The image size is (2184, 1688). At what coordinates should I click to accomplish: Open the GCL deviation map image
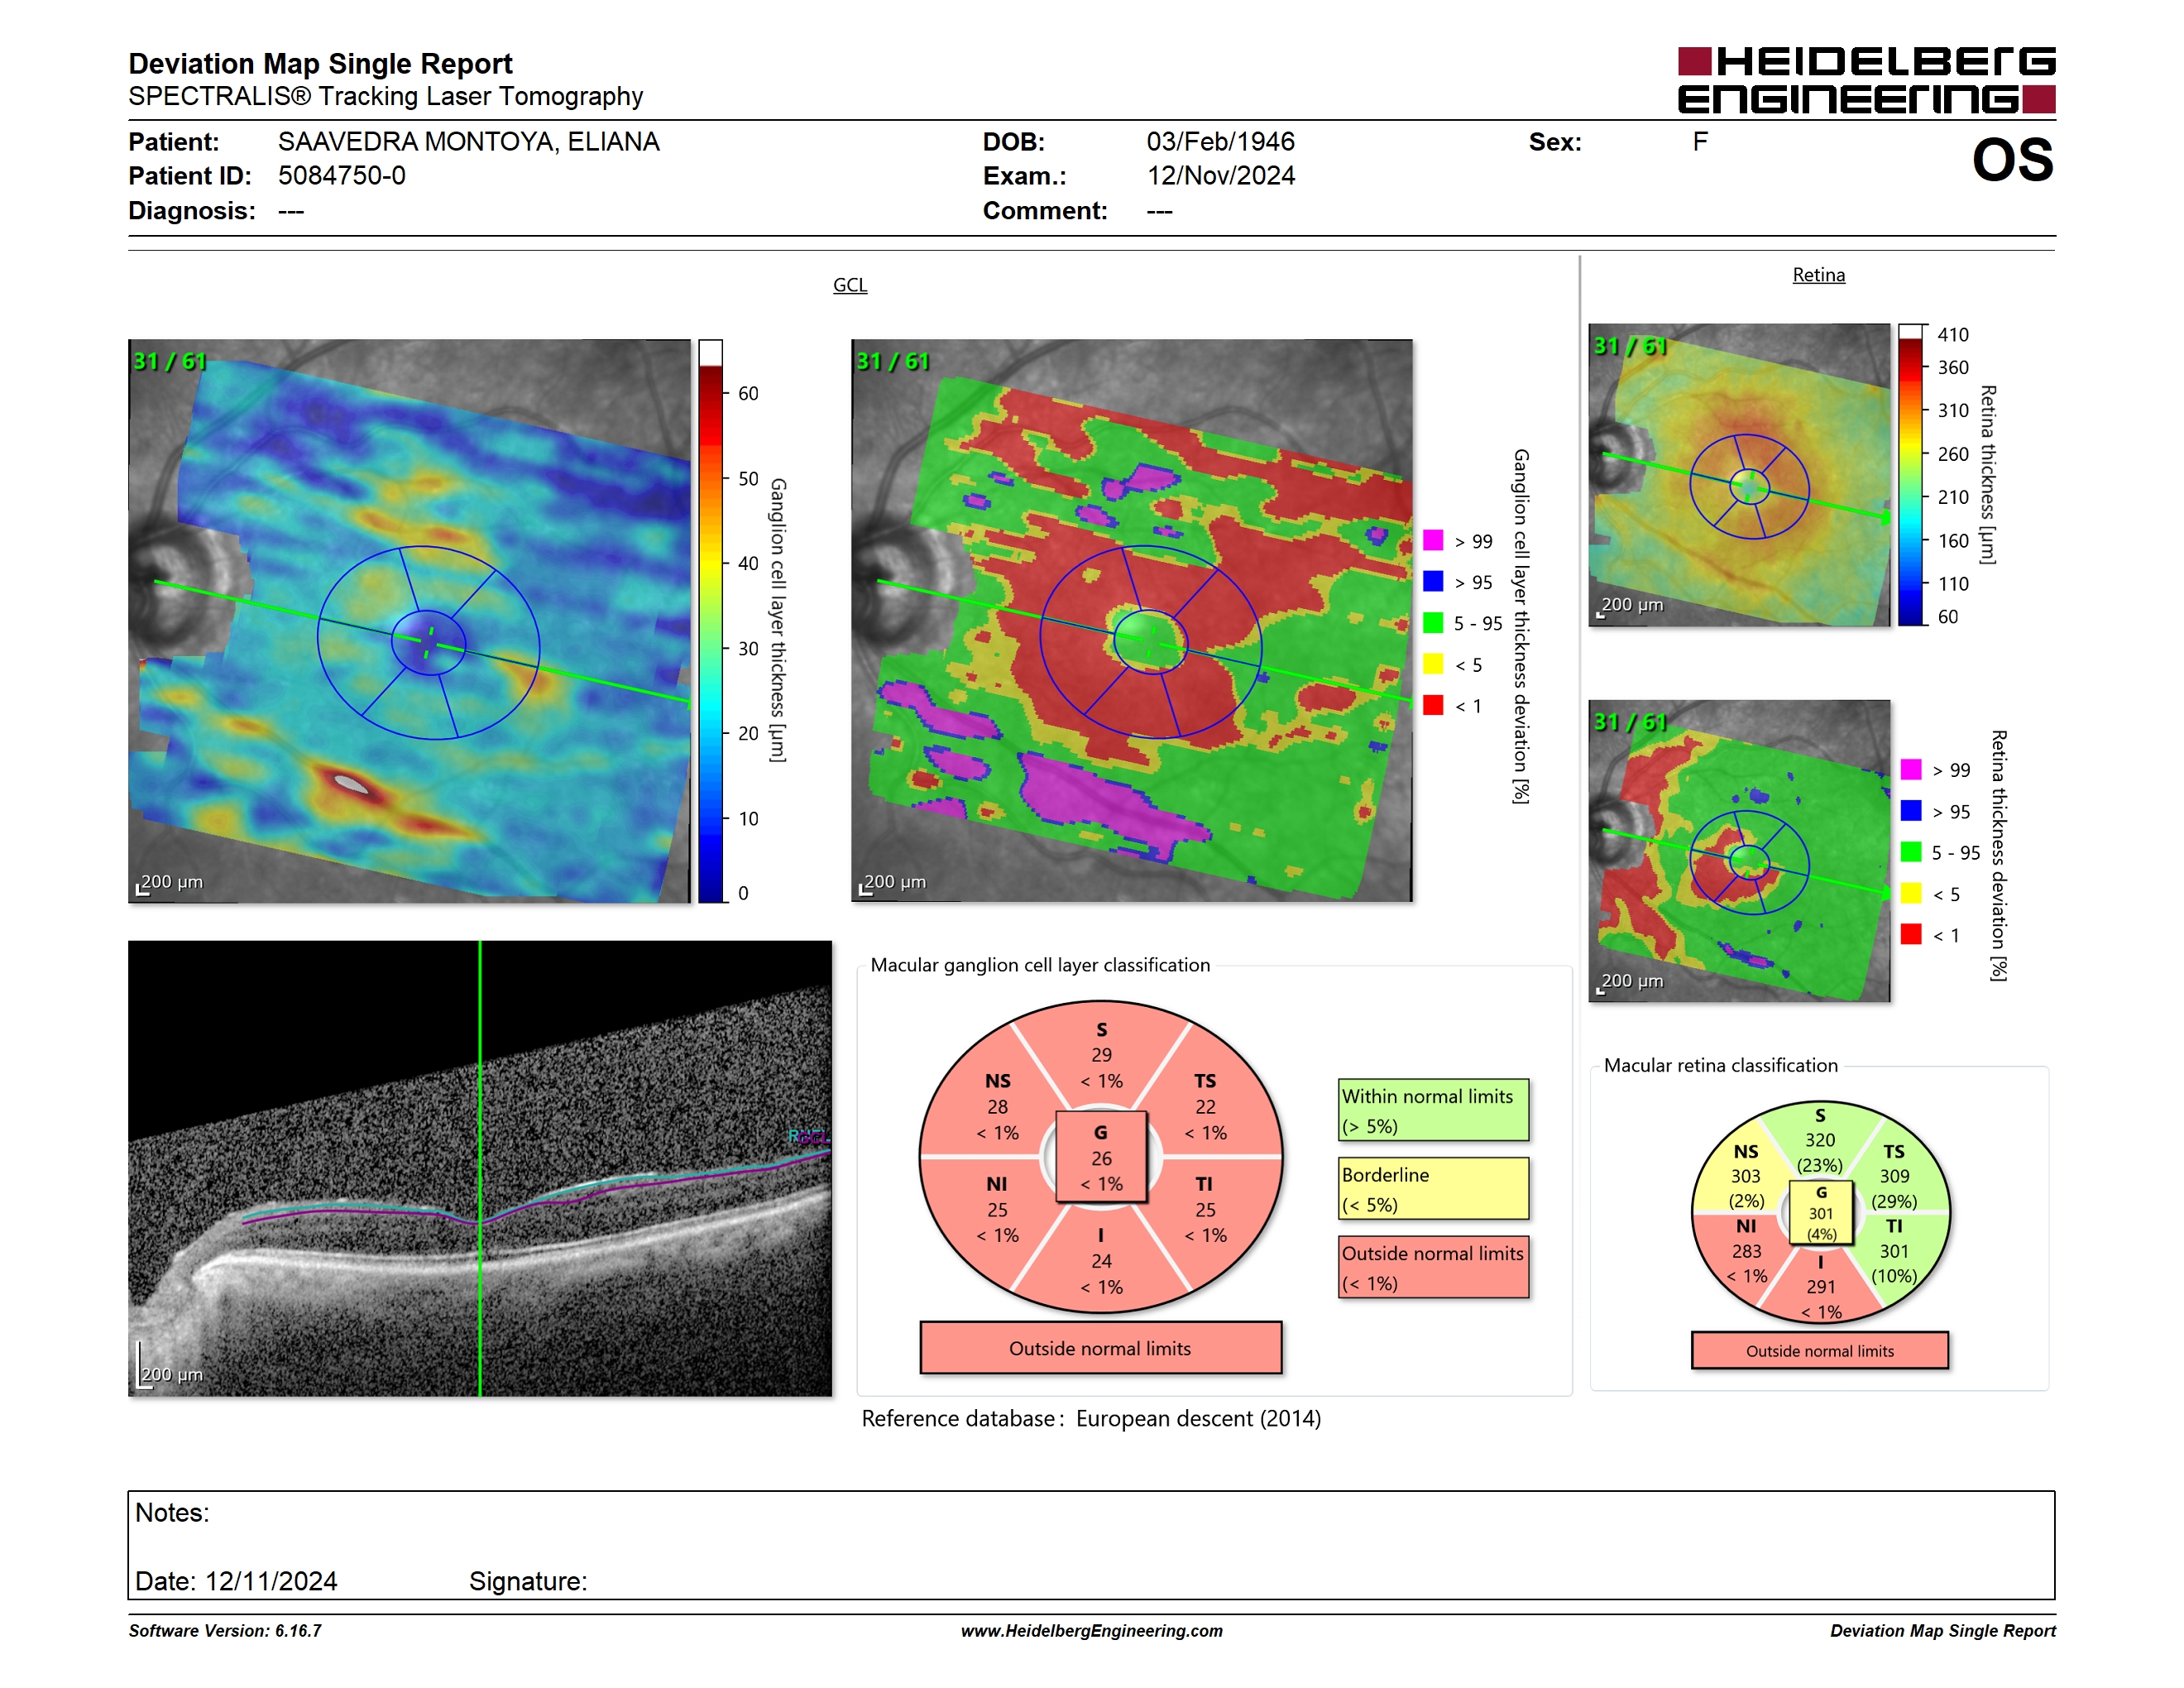pyautogui.click(x=1132, y=621)
